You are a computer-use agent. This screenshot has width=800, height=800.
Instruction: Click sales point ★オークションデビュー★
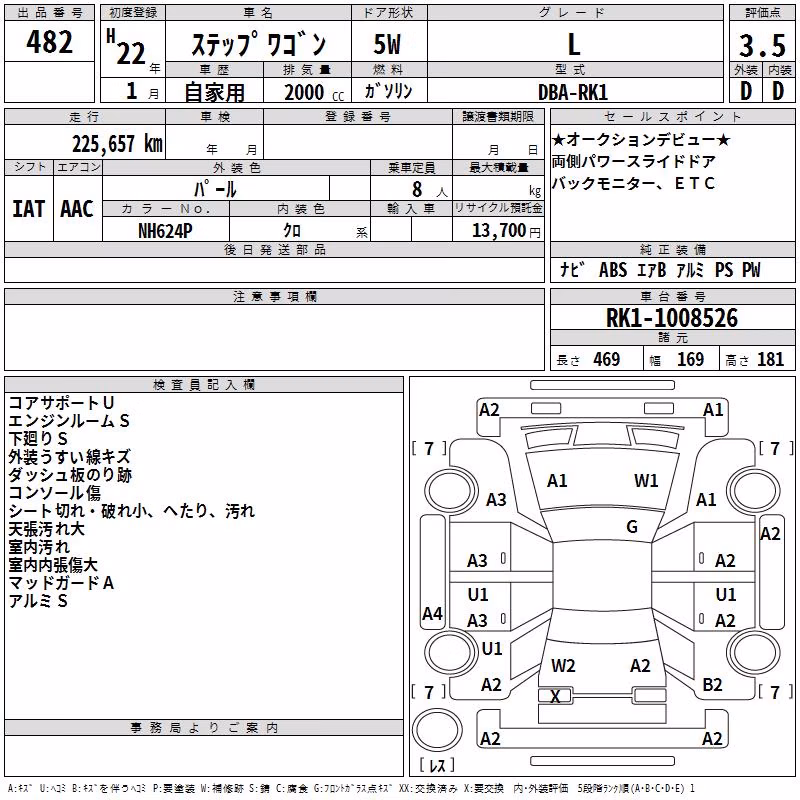click(641, 139)
